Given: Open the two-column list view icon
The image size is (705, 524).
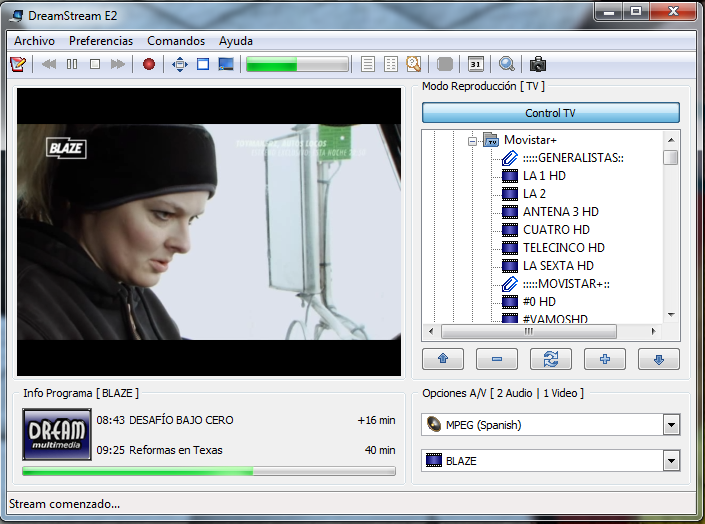Looking at the screenshot, I should coord(391,64).
